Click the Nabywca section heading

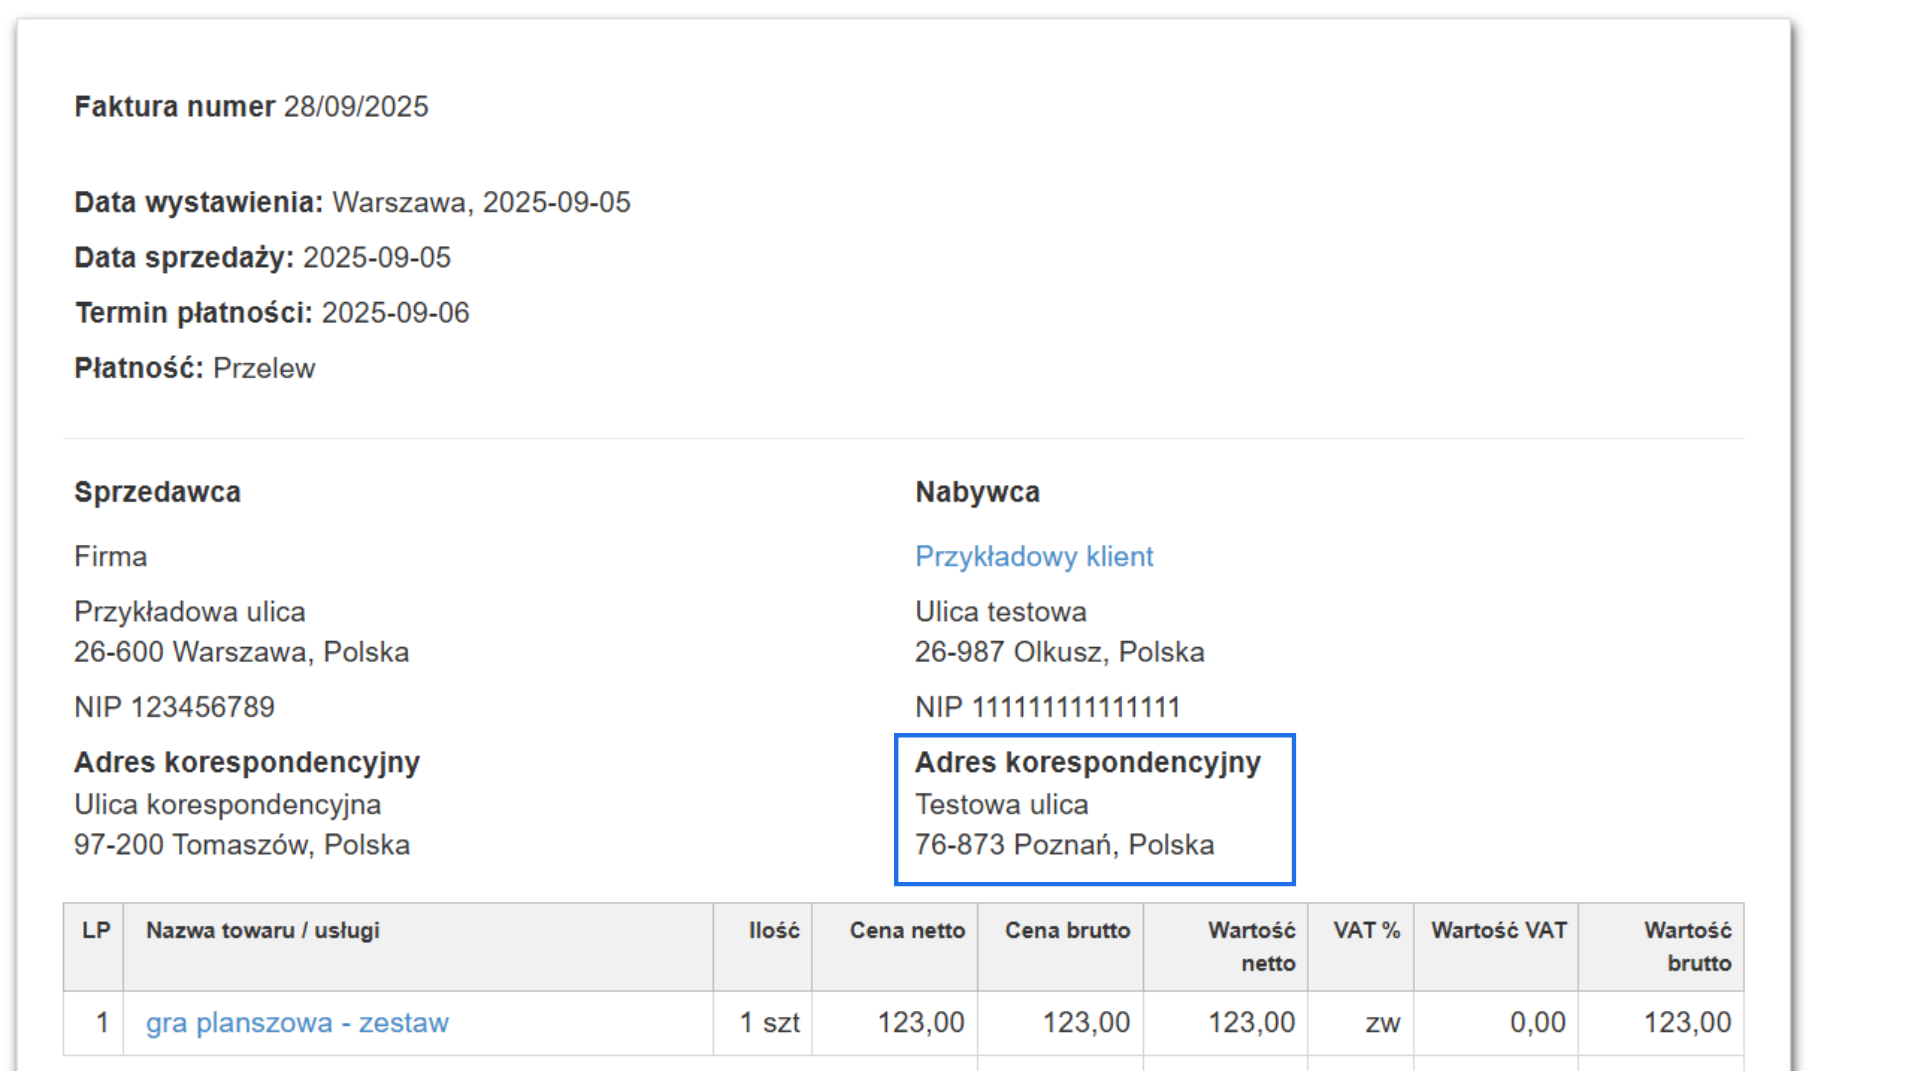pyautogui.click(x=977, y=492)
